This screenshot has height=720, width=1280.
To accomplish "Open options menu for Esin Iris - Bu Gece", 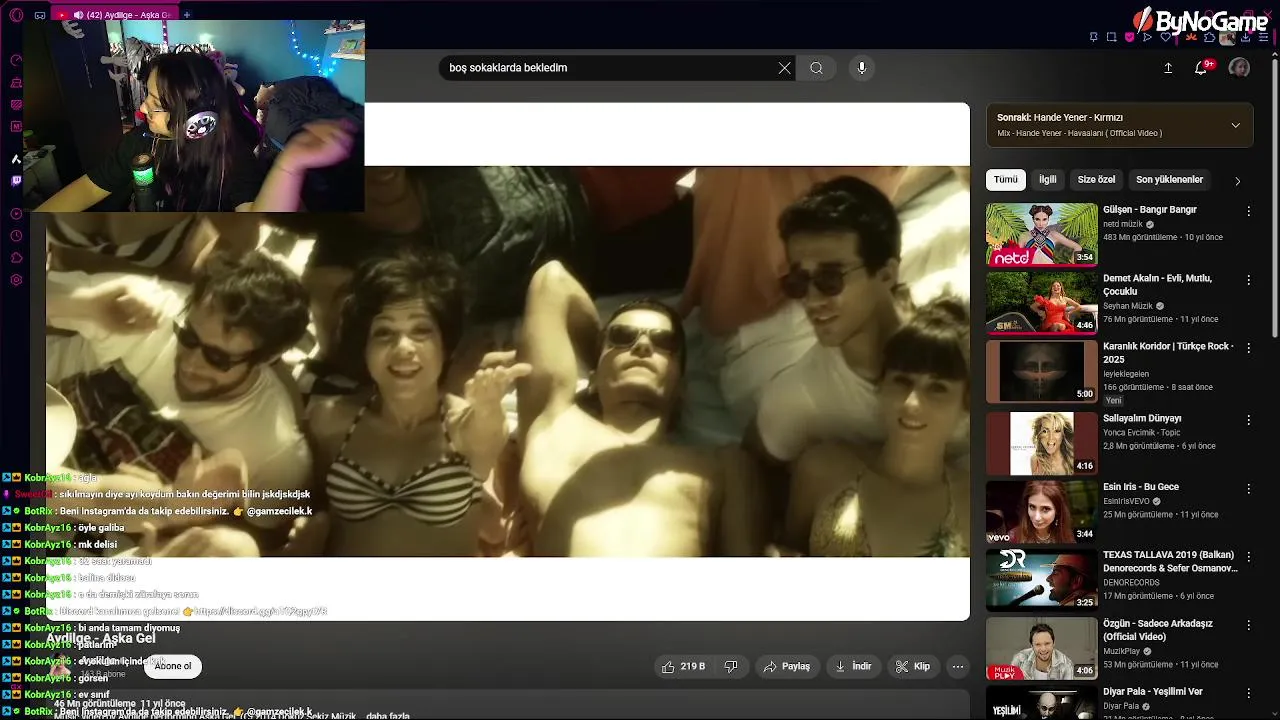I will 1248,488.
